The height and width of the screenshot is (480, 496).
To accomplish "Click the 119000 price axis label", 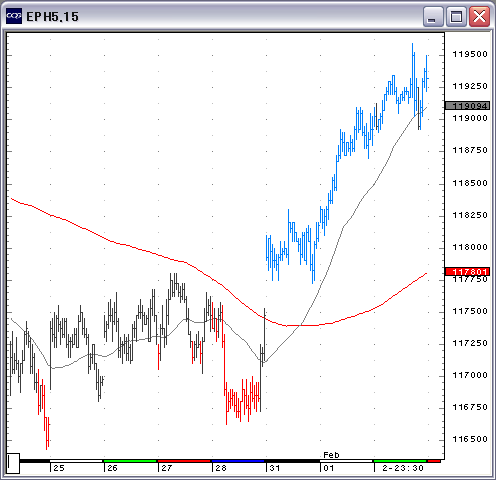I will tap(470, 118).
